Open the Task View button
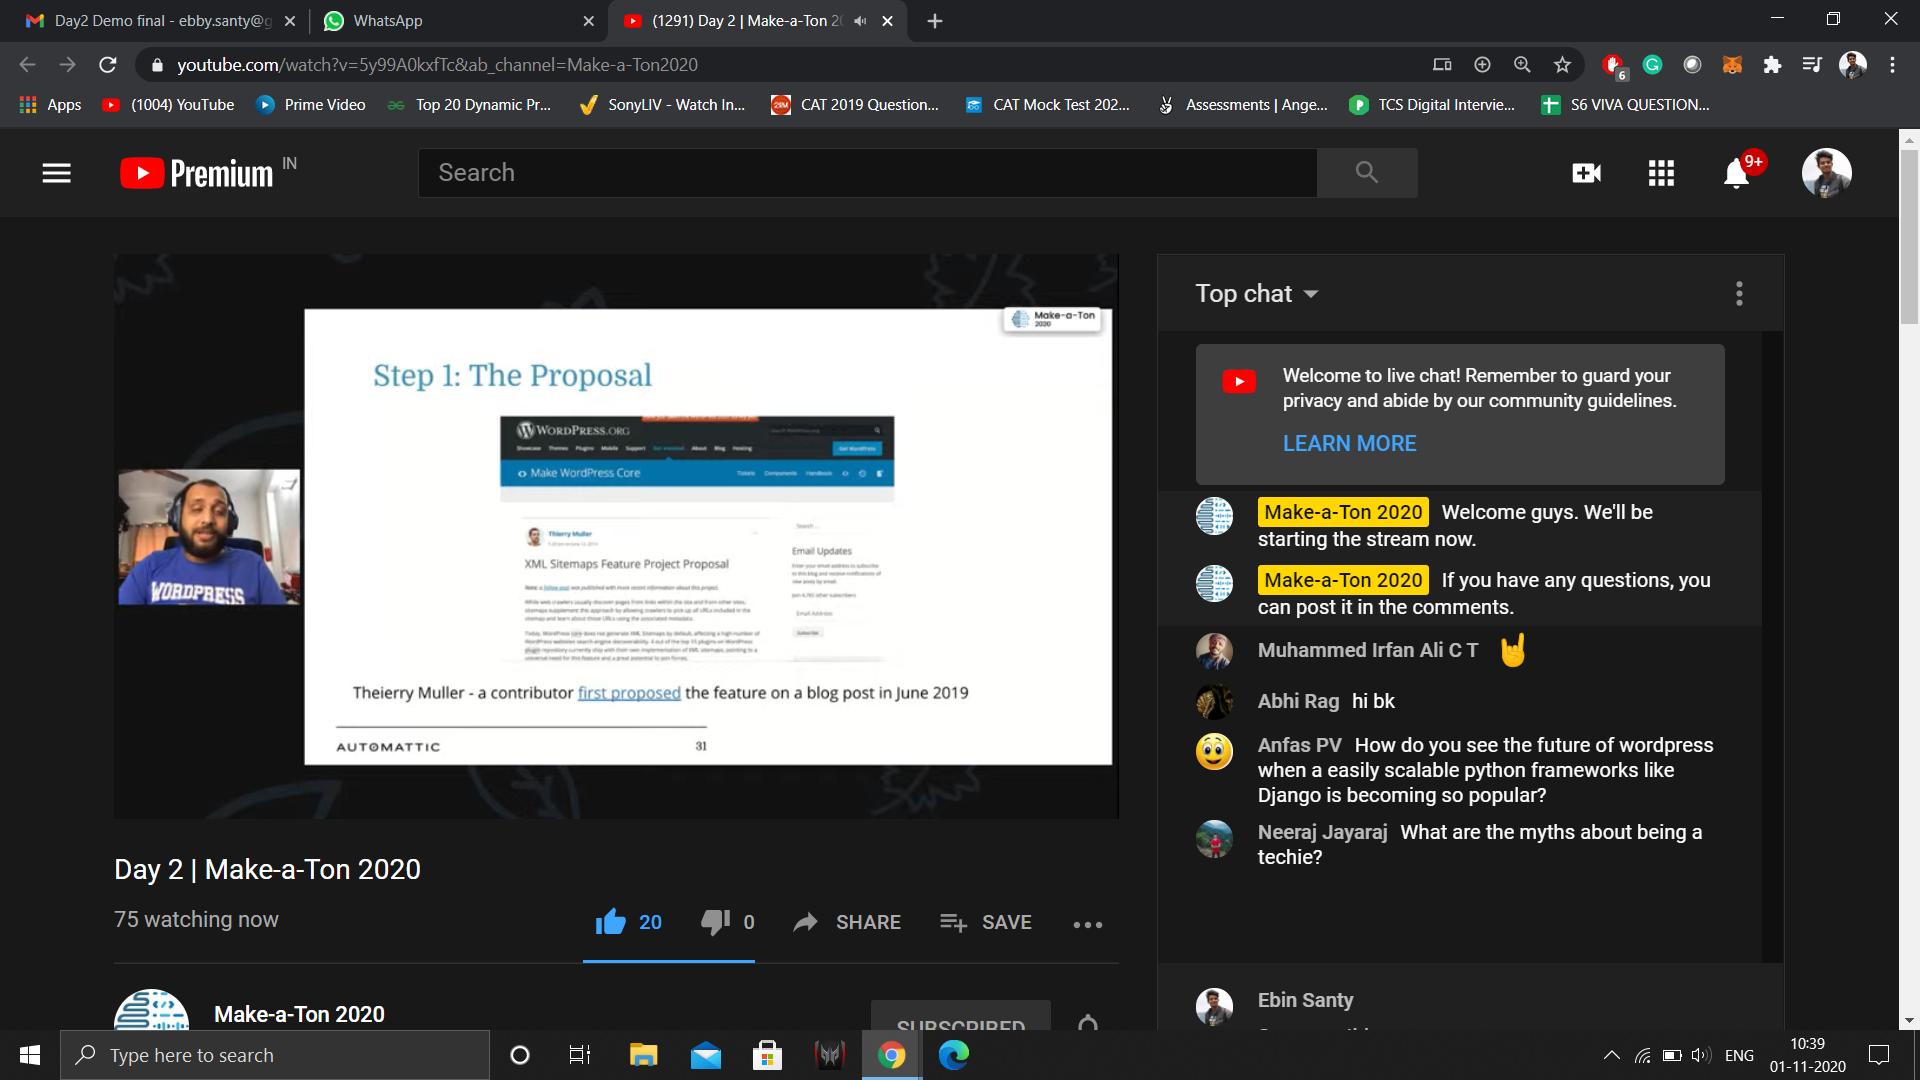 pos(580,1055)
